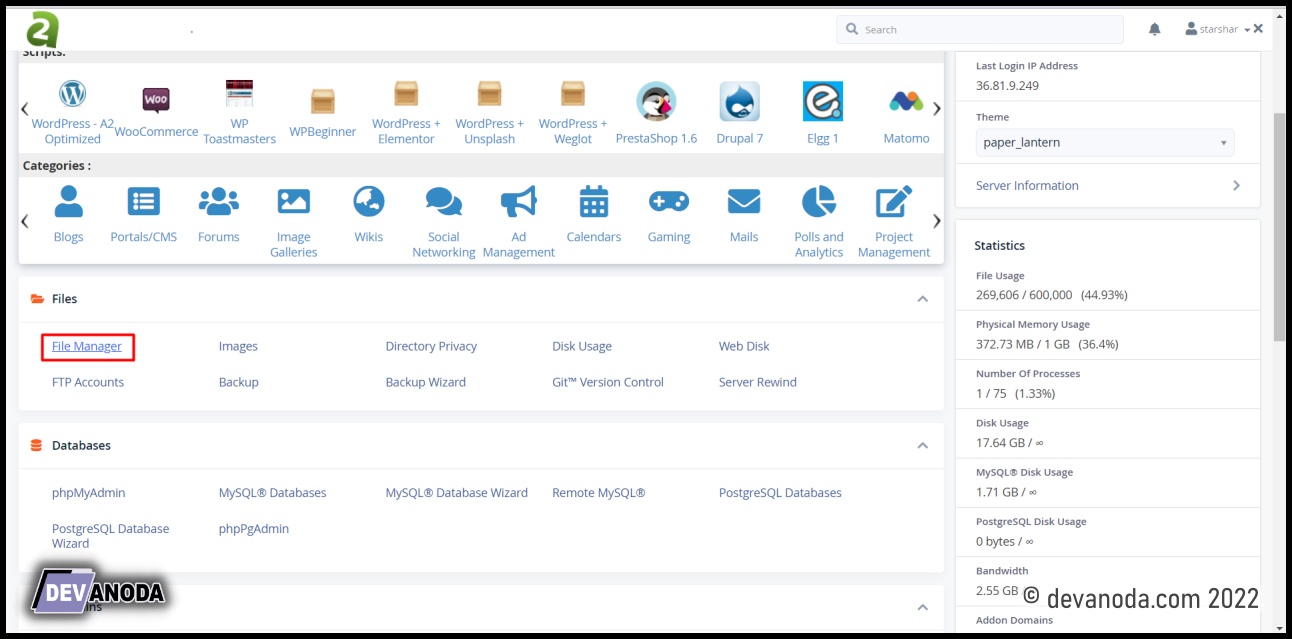Screen dimensions: 1292x639
Task: Open Git Version Control link
Action: tap(608, 382)
